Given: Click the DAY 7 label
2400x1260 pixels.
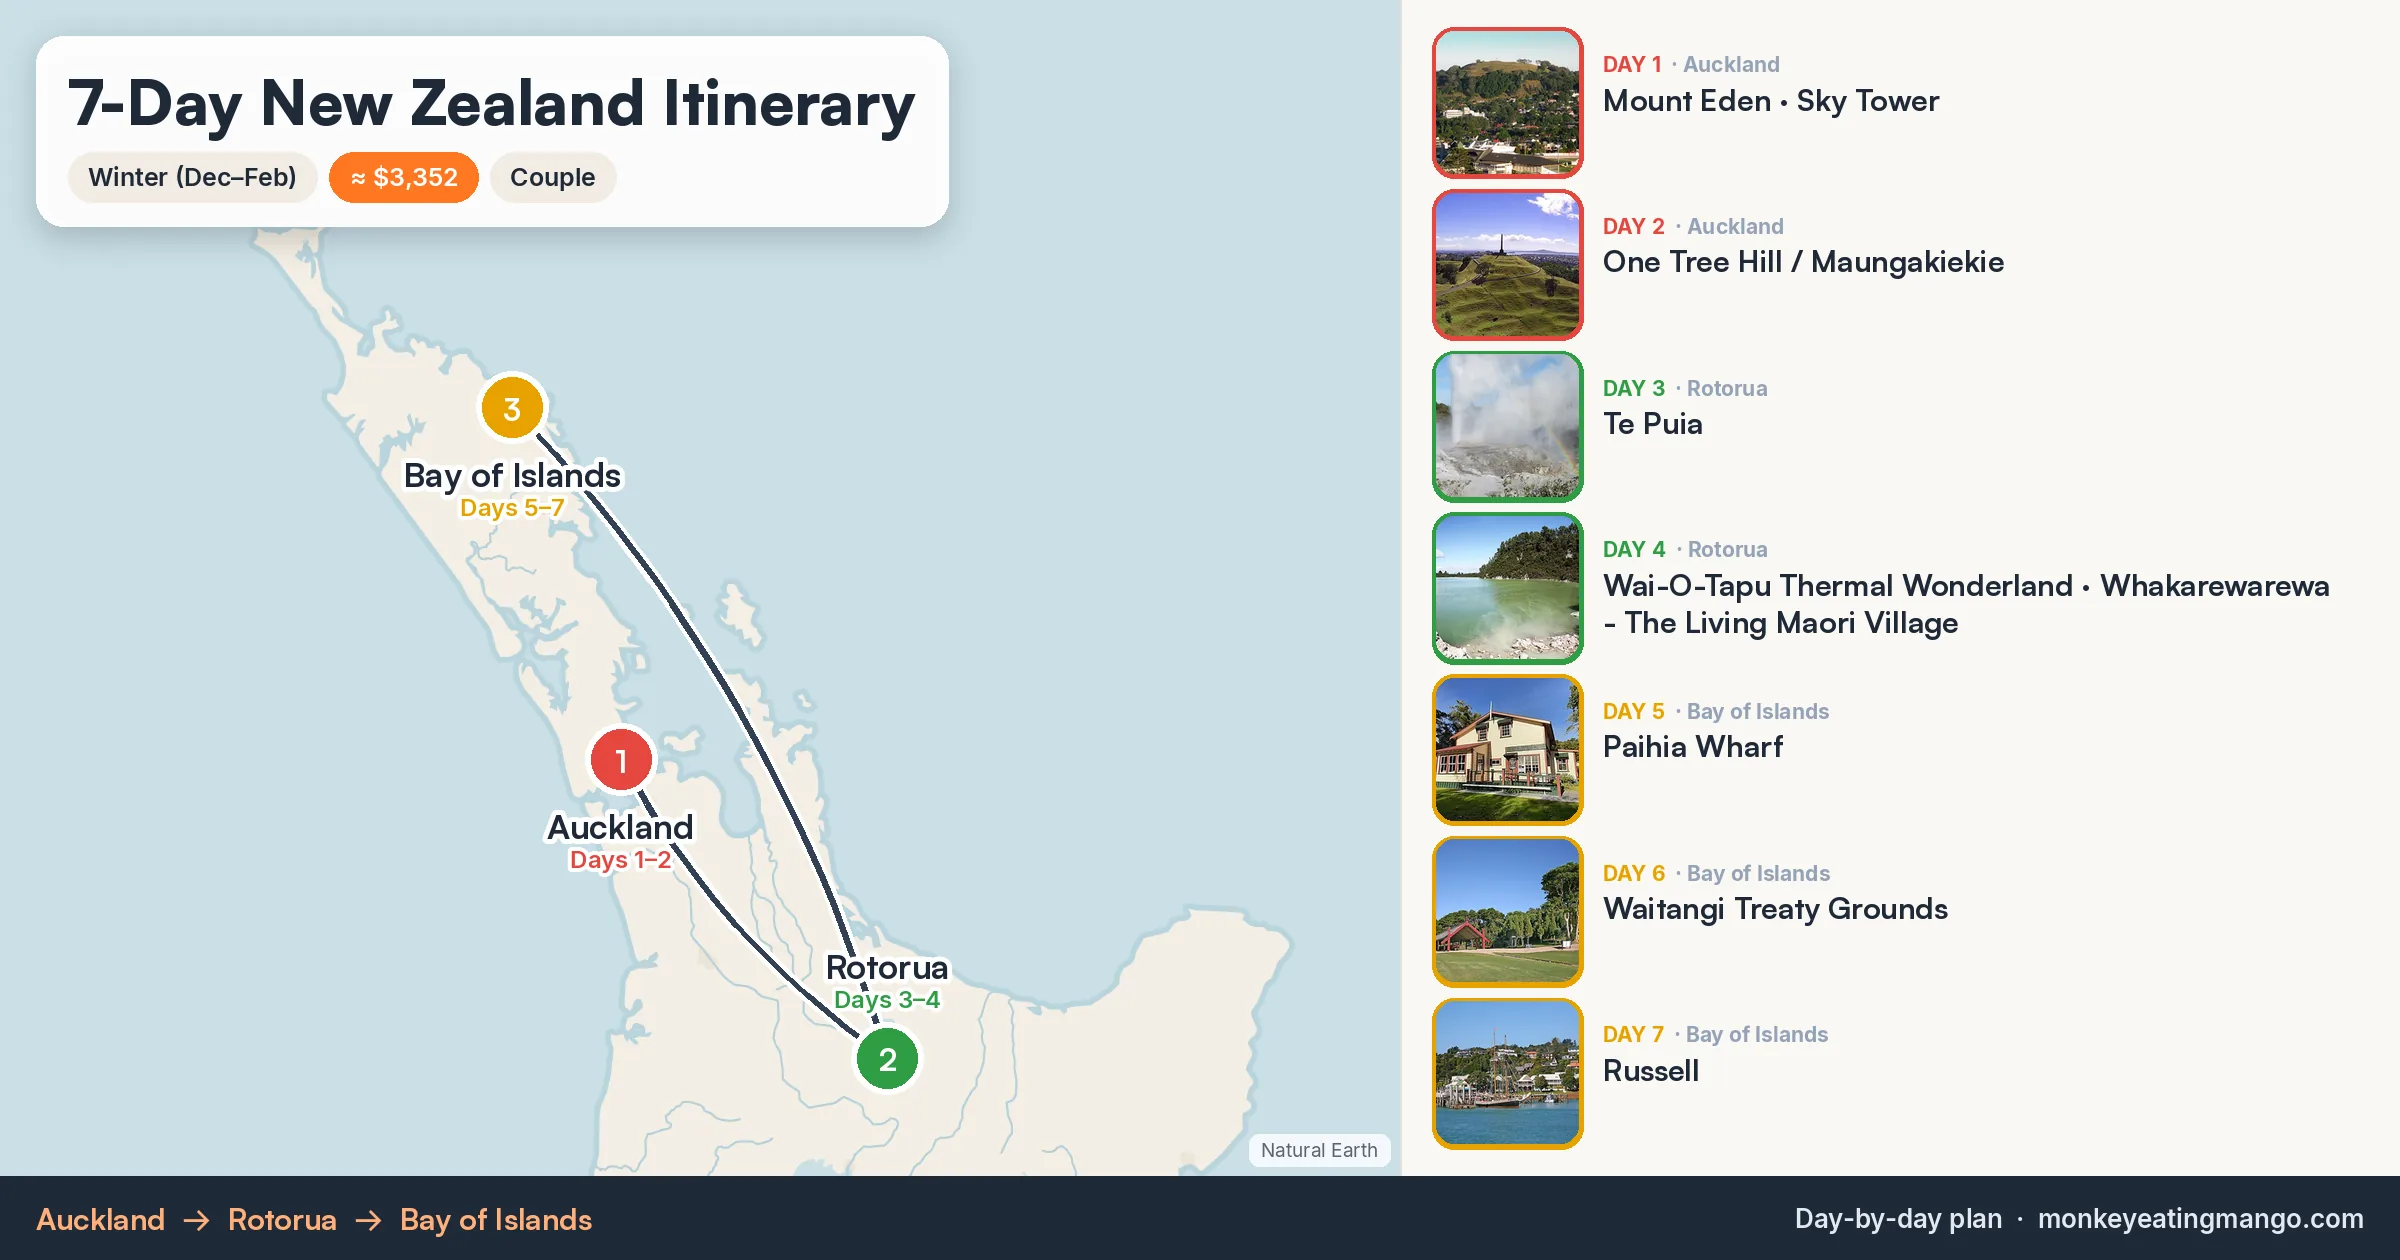Looking at the screenshot, I should tap(1633, 1034).
